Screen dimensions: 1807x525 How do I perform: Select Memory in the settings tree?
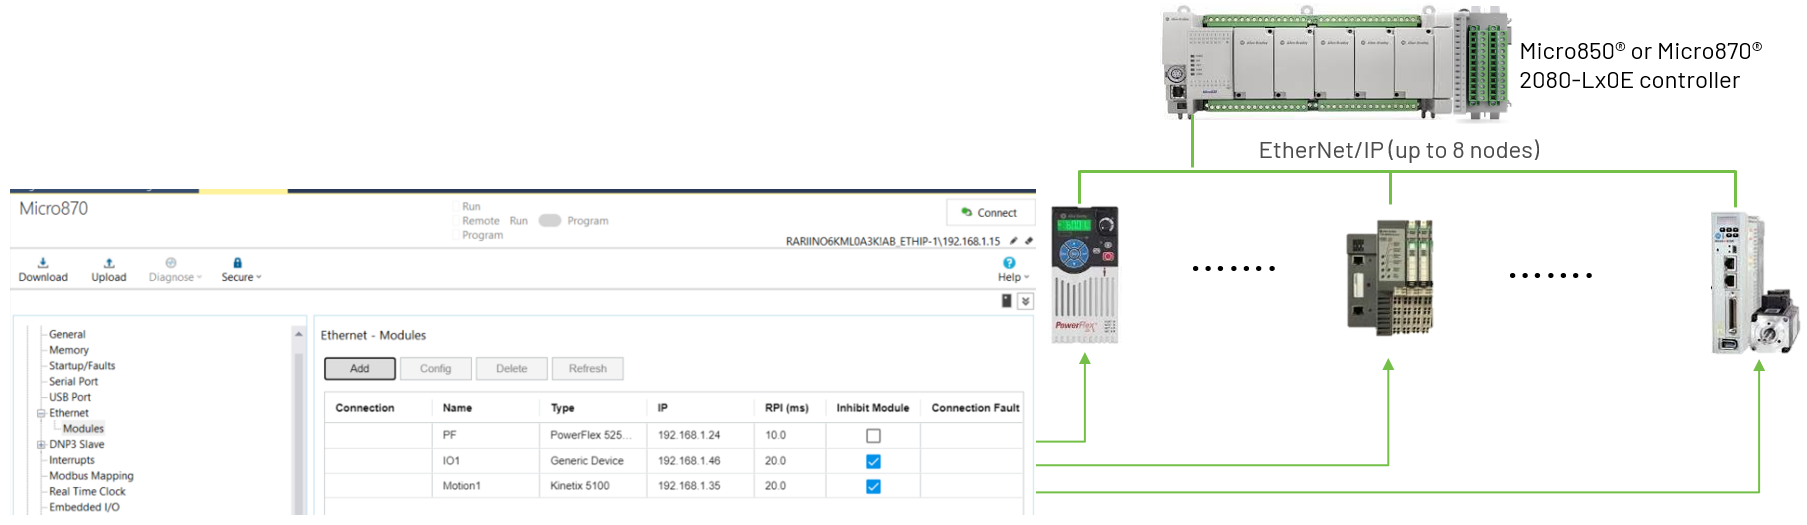coord(69,350)
